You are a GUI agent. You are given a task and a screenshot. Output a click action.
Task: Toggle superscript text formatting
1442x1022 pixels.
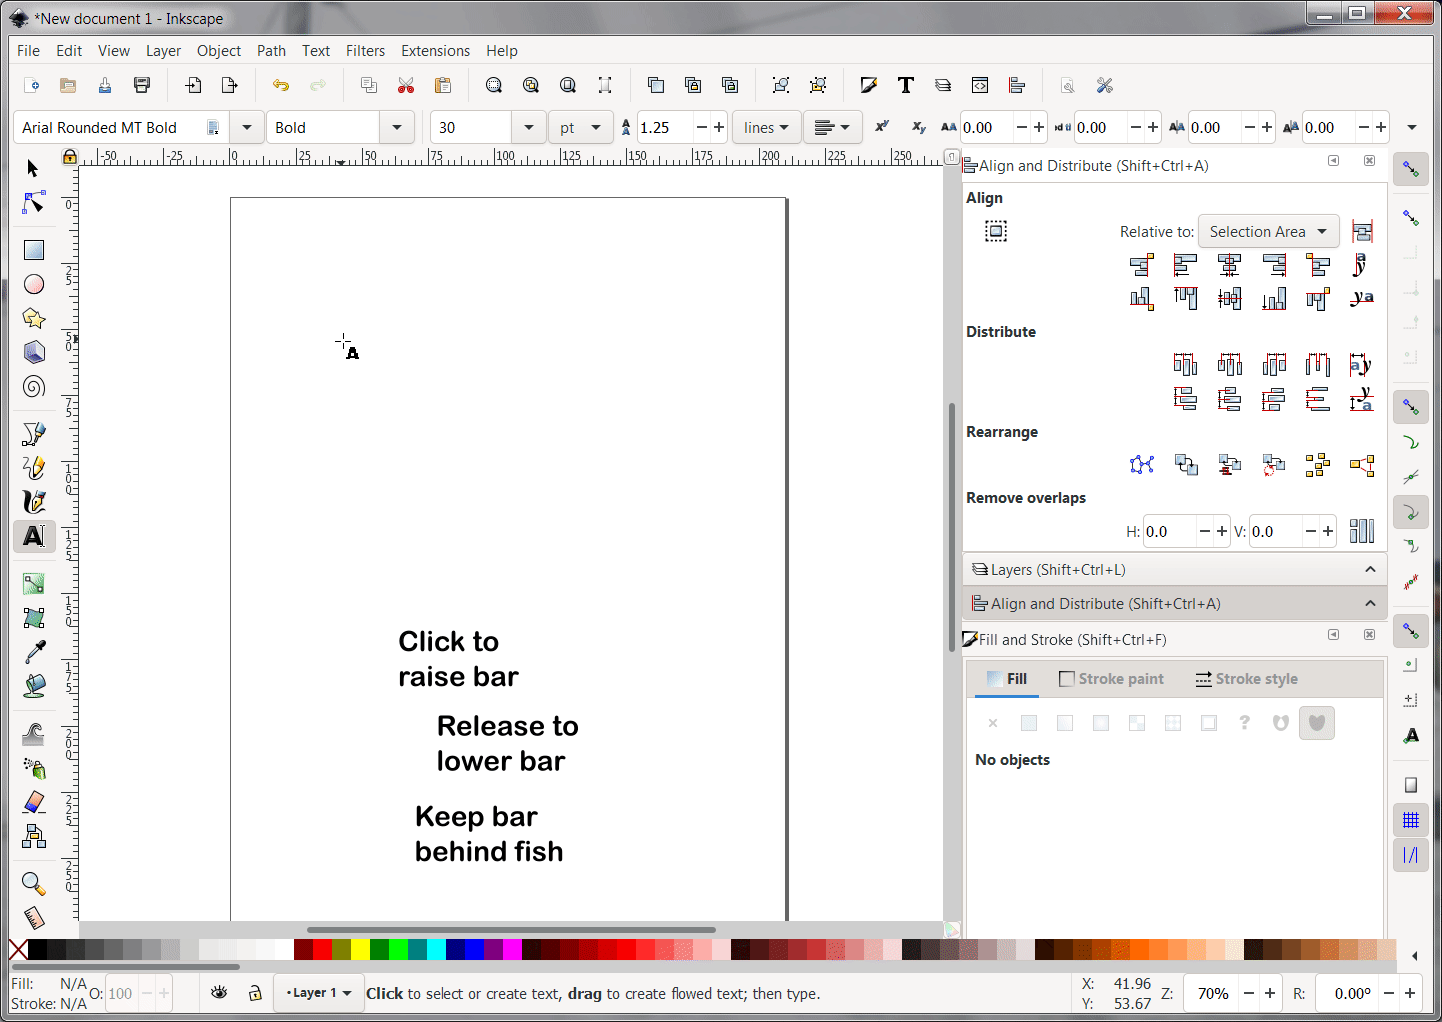pos(881,127)
